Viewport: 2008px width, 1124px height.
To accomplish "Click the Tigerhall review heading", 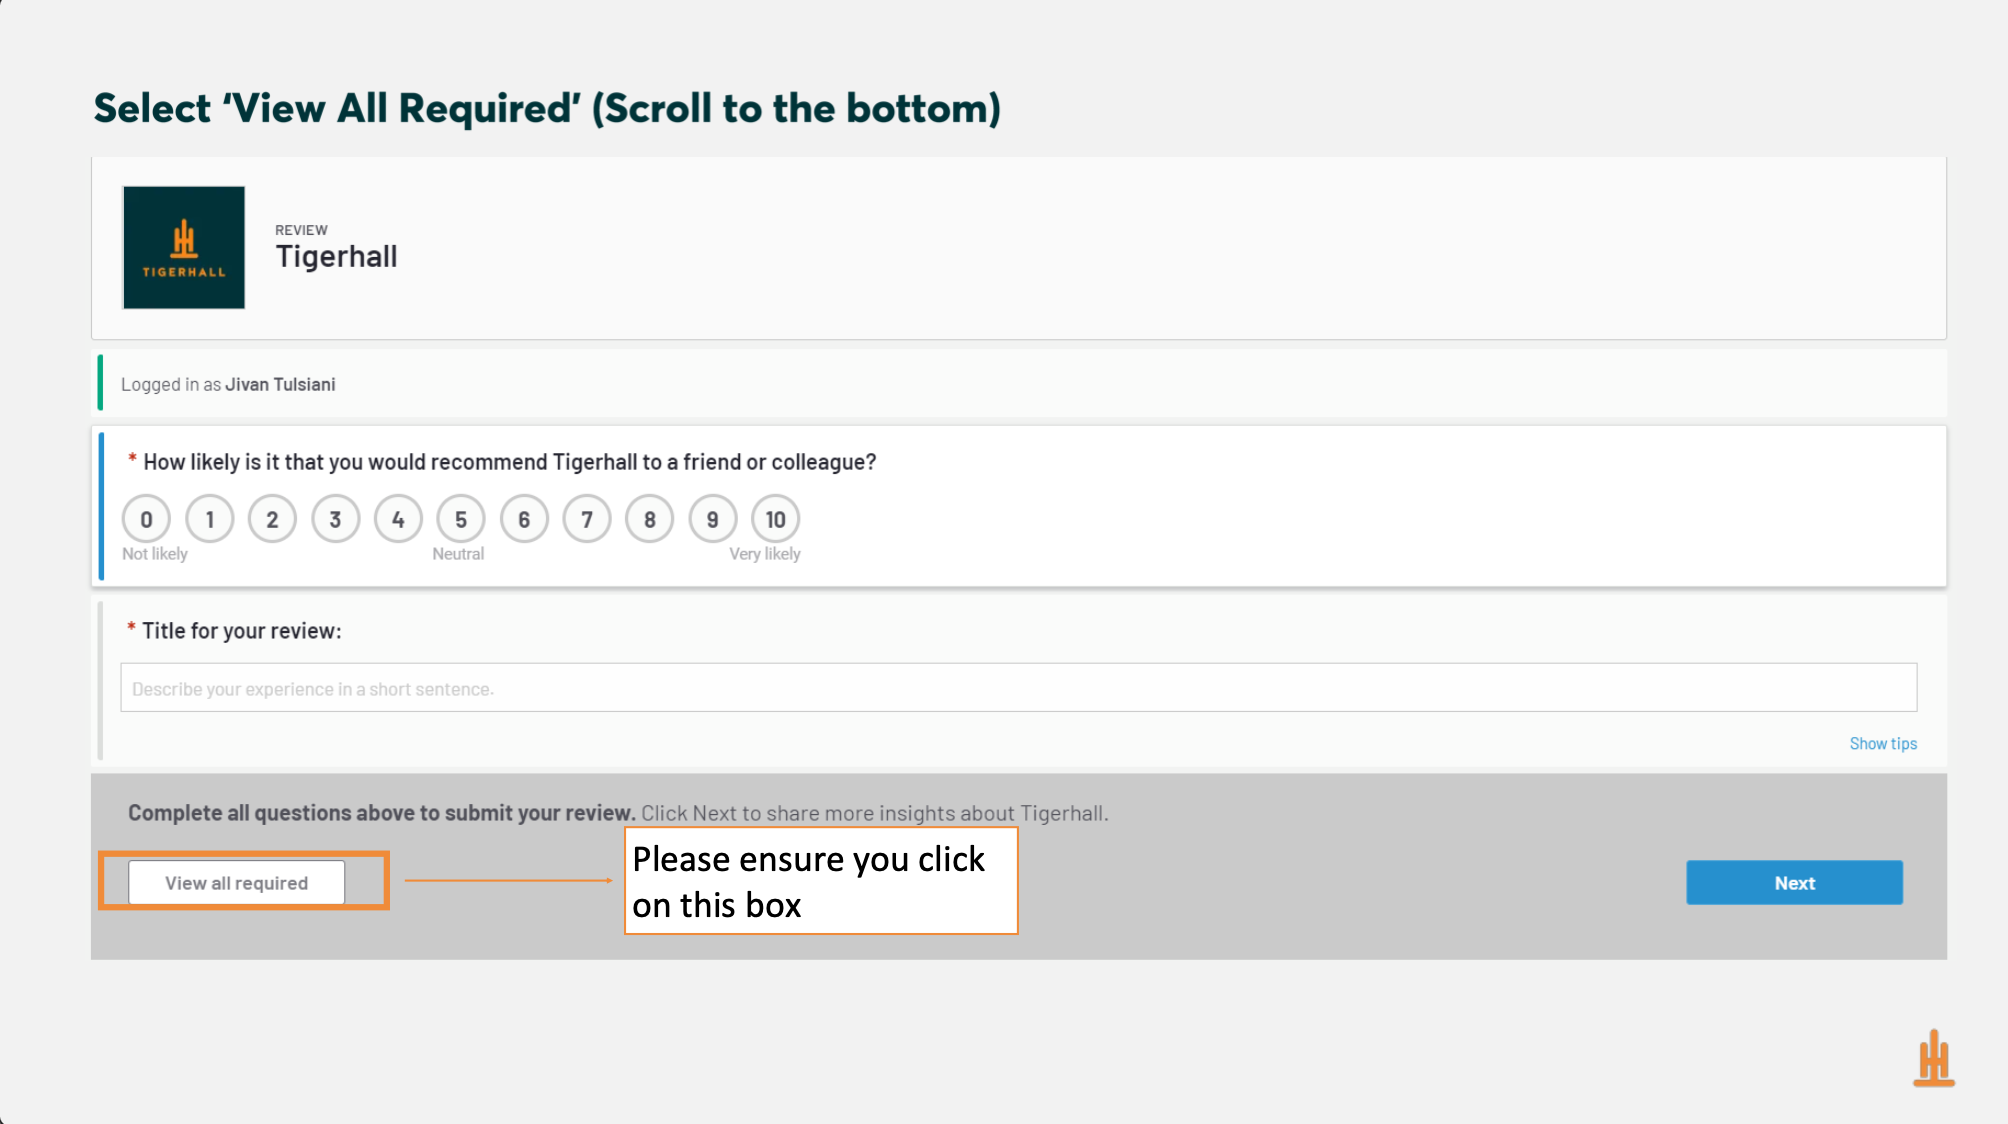I will pyautogui.click(x=337, y=257).
